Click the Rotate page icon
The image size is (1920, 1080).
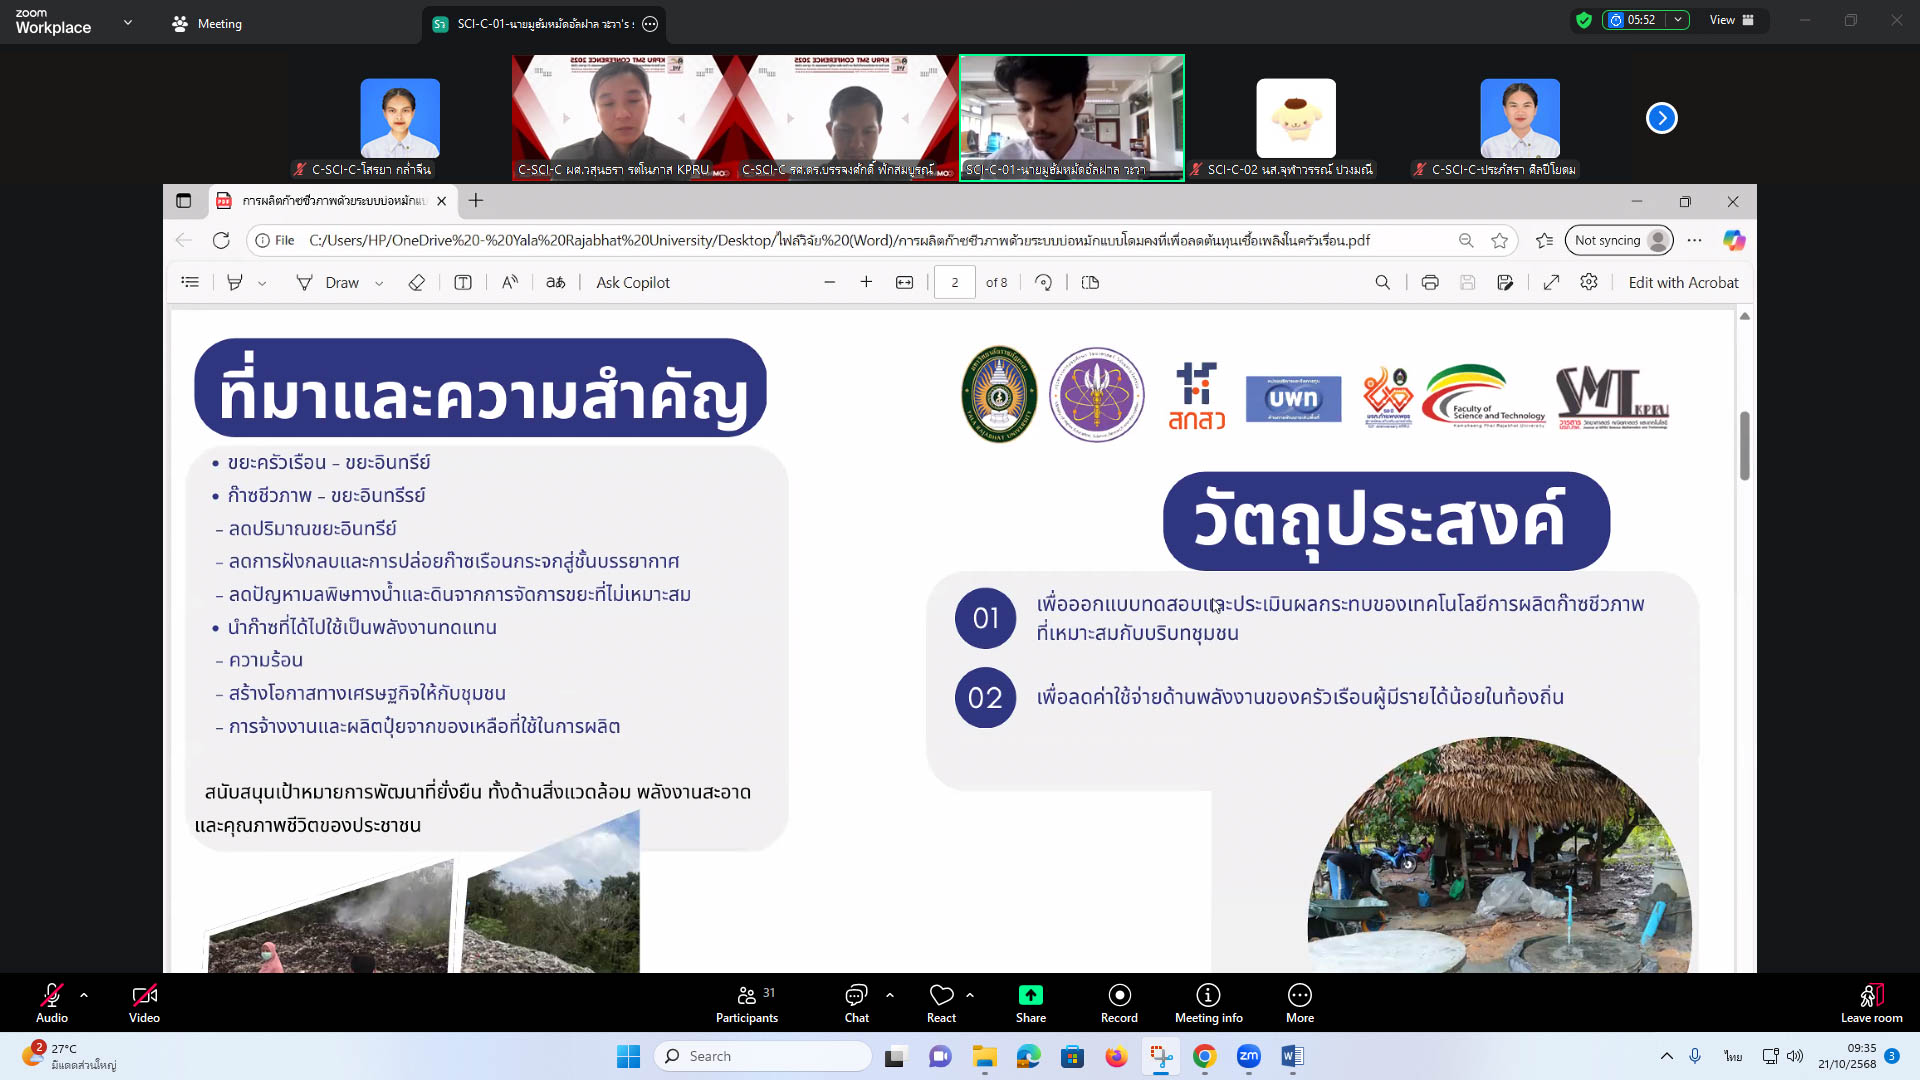tap(1043, 283)
